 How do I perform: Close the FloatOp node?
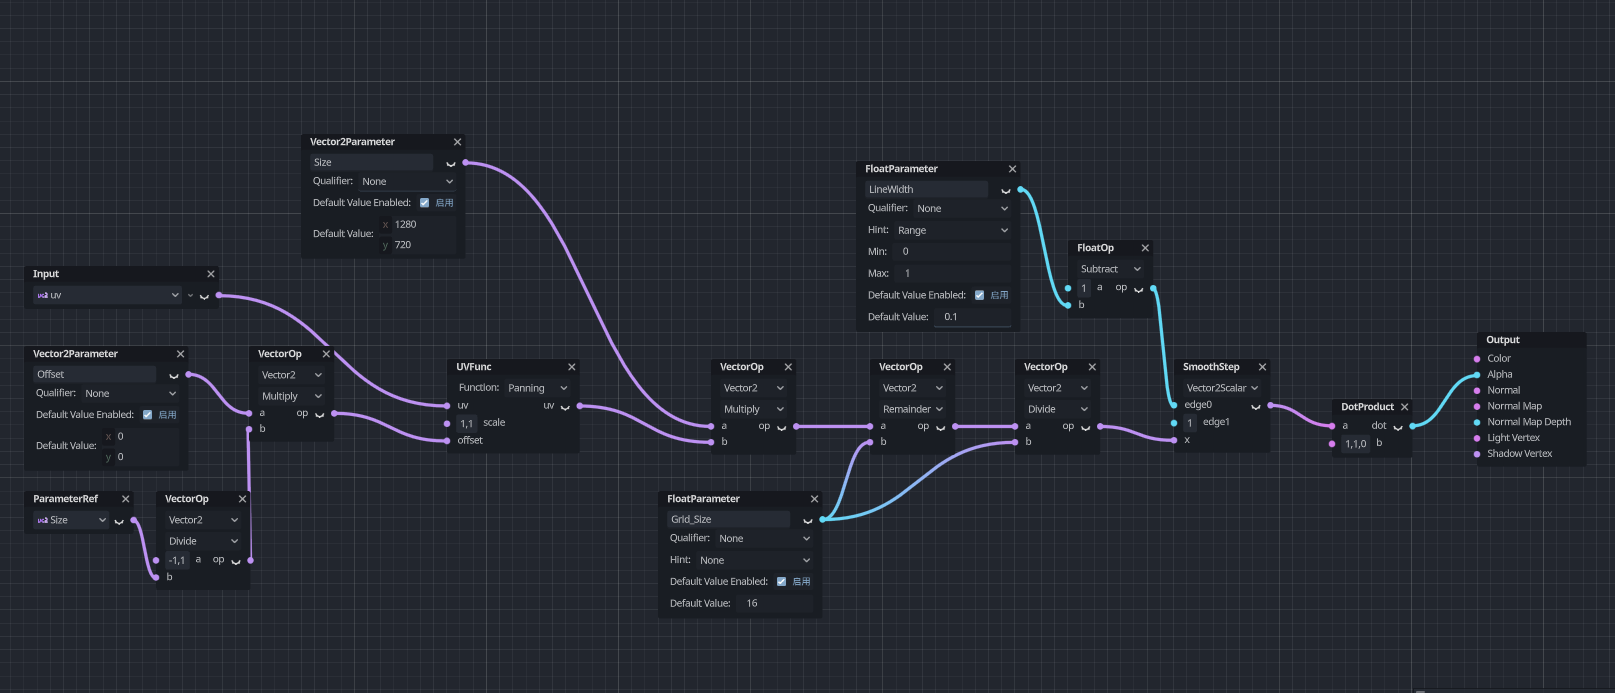[1145, 248]
